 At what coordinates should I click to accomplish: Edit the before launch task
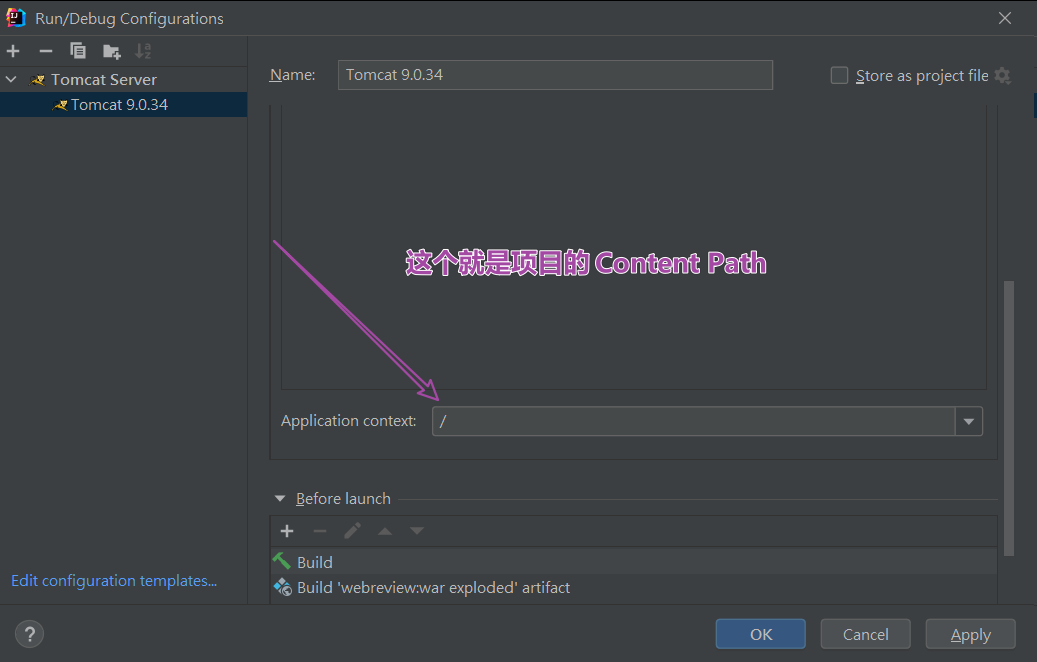353,531
